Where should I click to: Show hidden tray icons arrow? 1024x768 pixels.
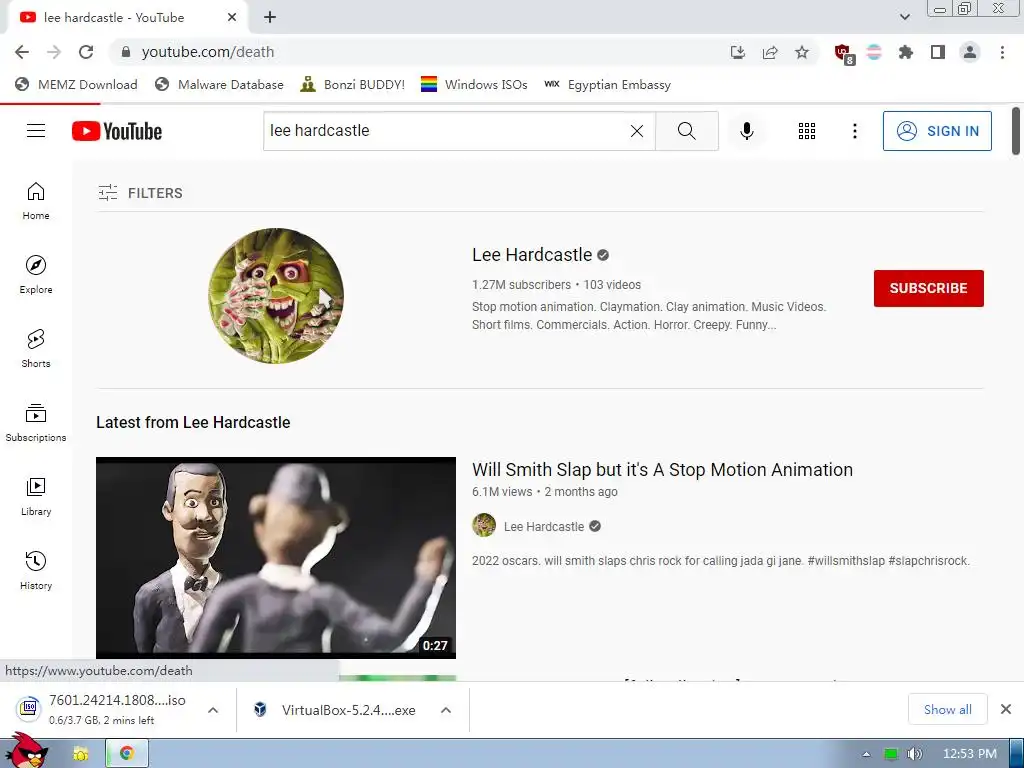coord(867,754)
